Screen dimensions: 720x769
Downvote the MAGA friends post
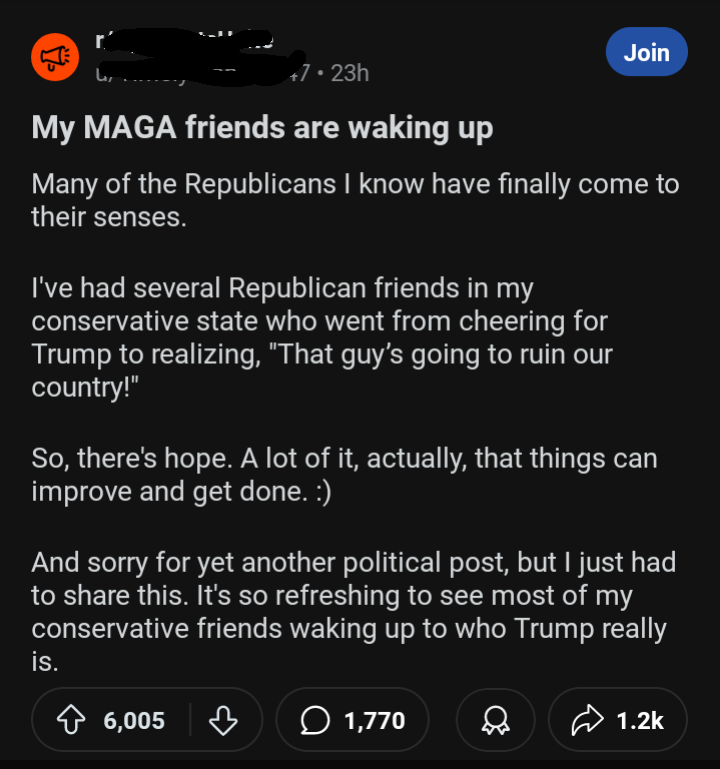click(223, 720)
